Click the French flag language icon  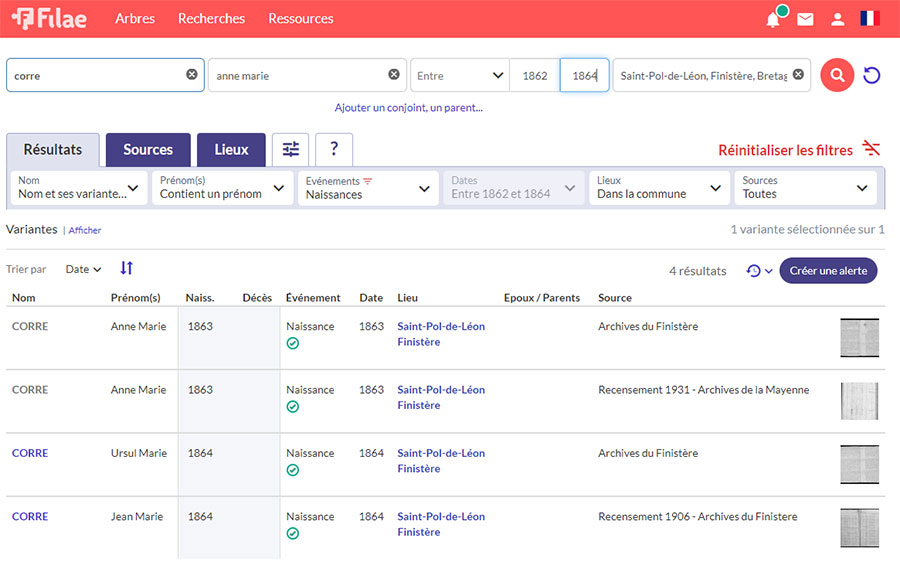(870, 19)
